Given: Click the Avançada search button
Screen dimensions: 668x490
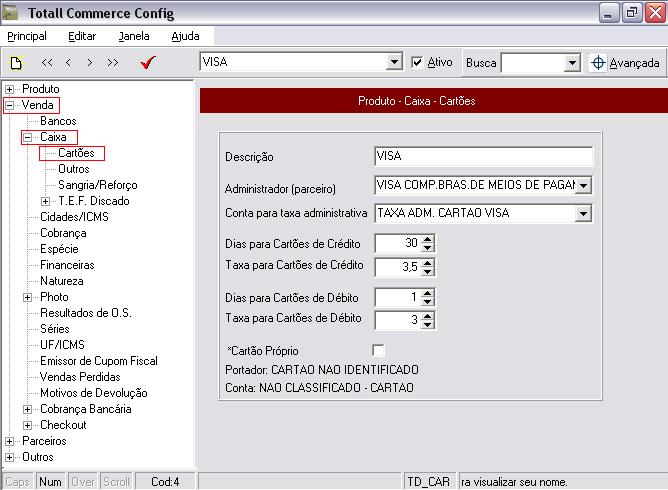Looking at the screenshot, I should click(x=625, y=63).
